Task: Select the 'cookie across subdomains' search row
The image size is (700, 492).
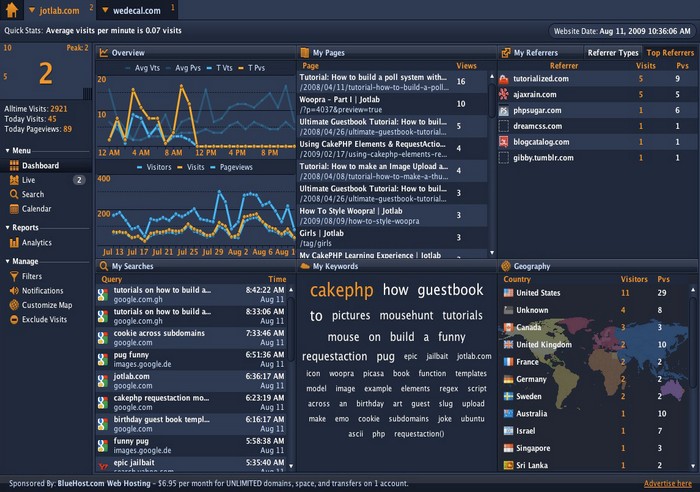Action: tap(192, 338)
